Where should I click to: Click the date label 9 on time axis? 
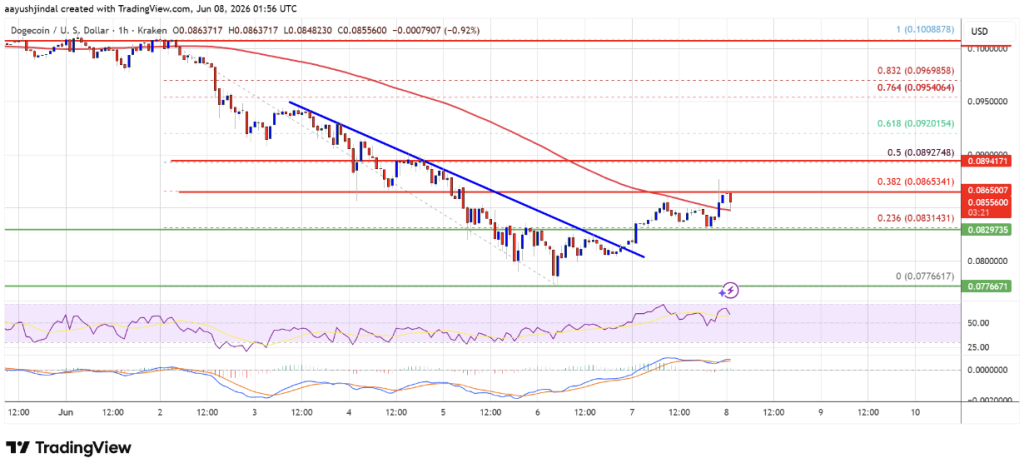point(820,412)
